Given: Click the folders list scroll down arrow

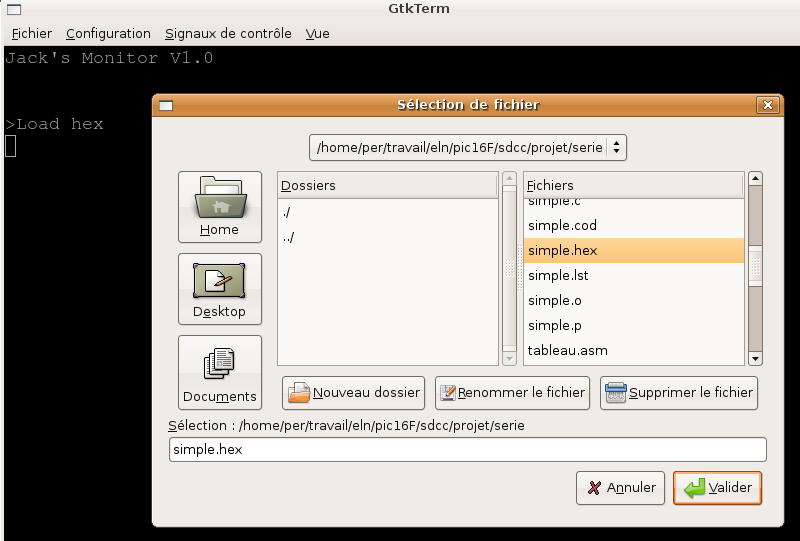Looking at the screenshot, I should coord(509,359).
